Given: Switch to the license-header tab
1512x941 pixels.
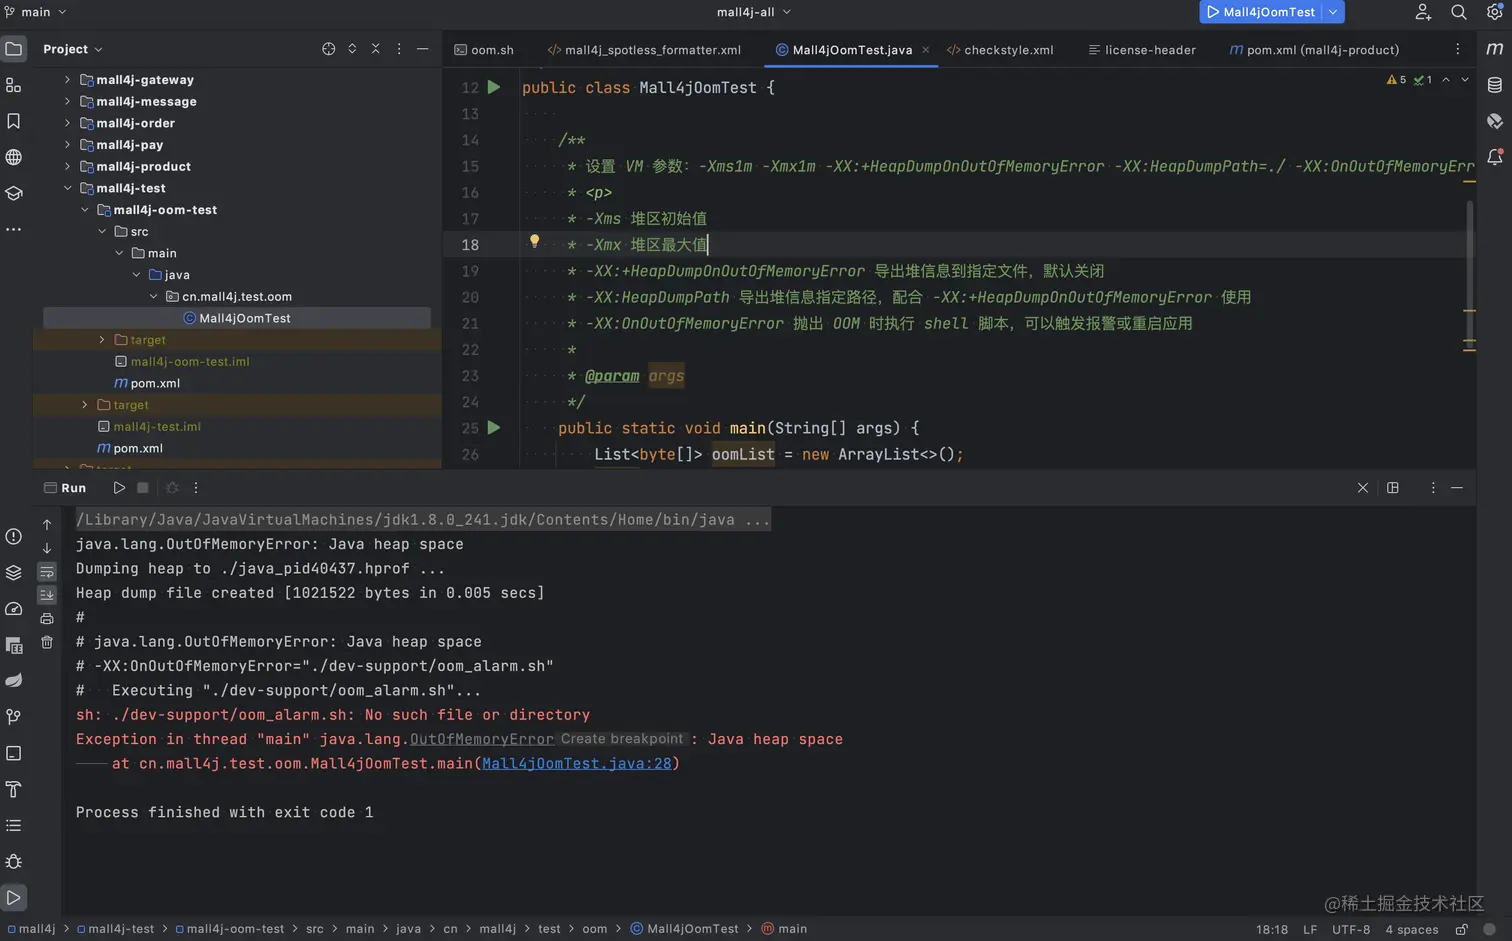Looking at the screenshot, I should pos(1142,49).
